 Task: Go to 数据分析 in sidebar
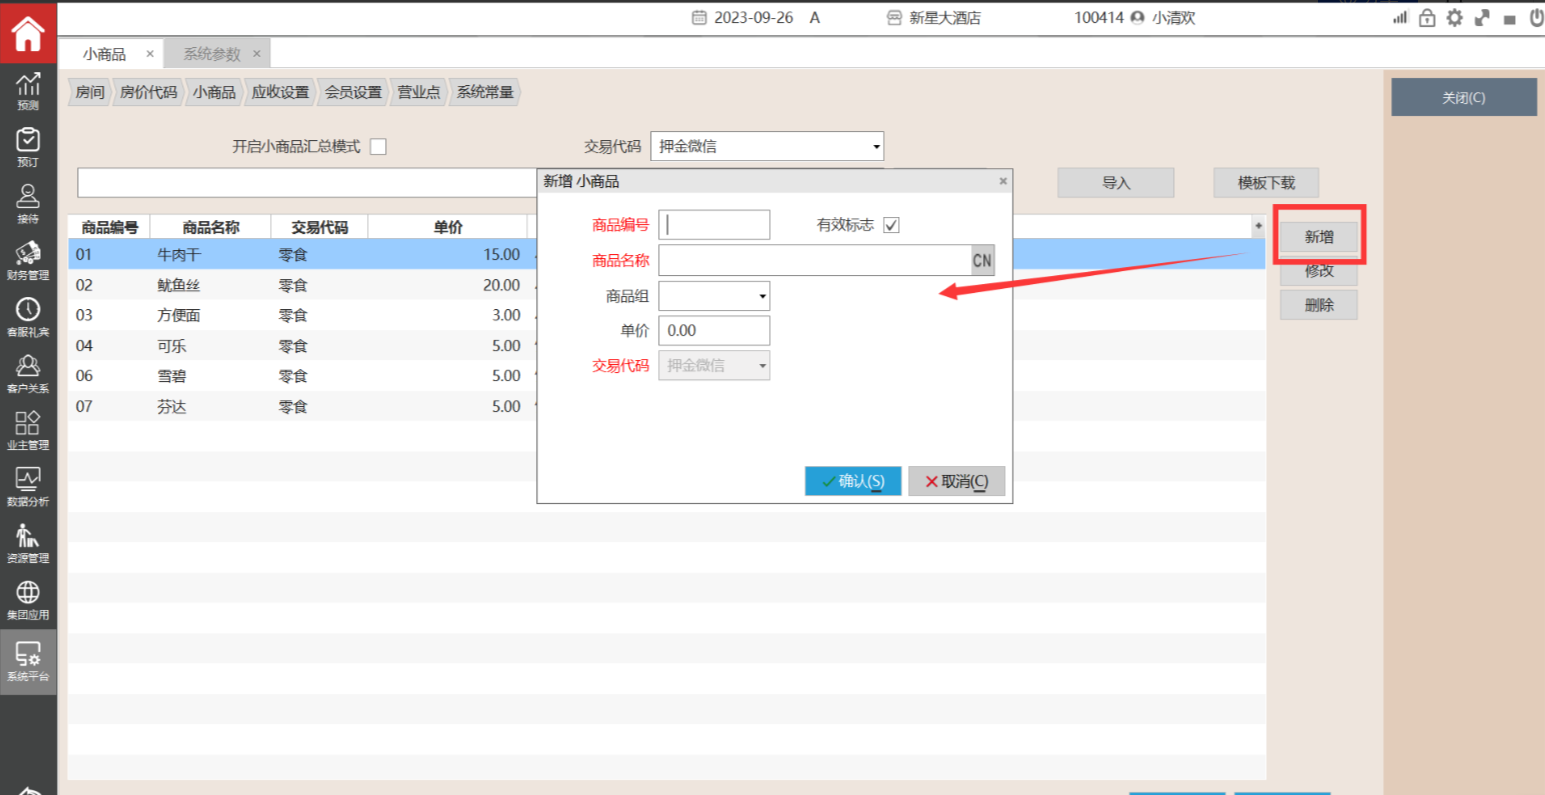(x=28, y=487)
